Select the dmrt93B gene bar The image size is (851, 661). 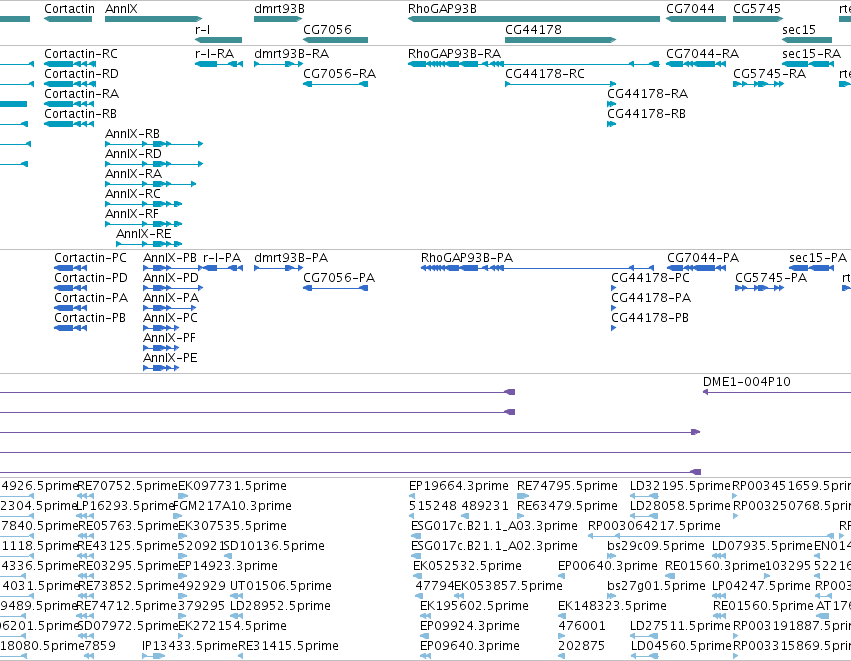[278, 19]
